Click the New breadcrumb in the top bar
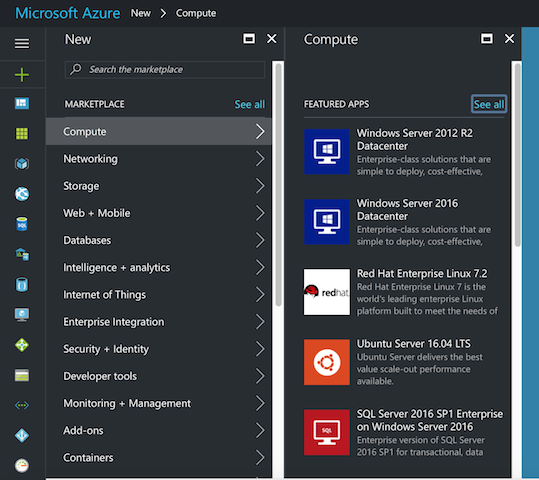The width and height of the screenshot is (539, 480). click(x=141, y=13)
